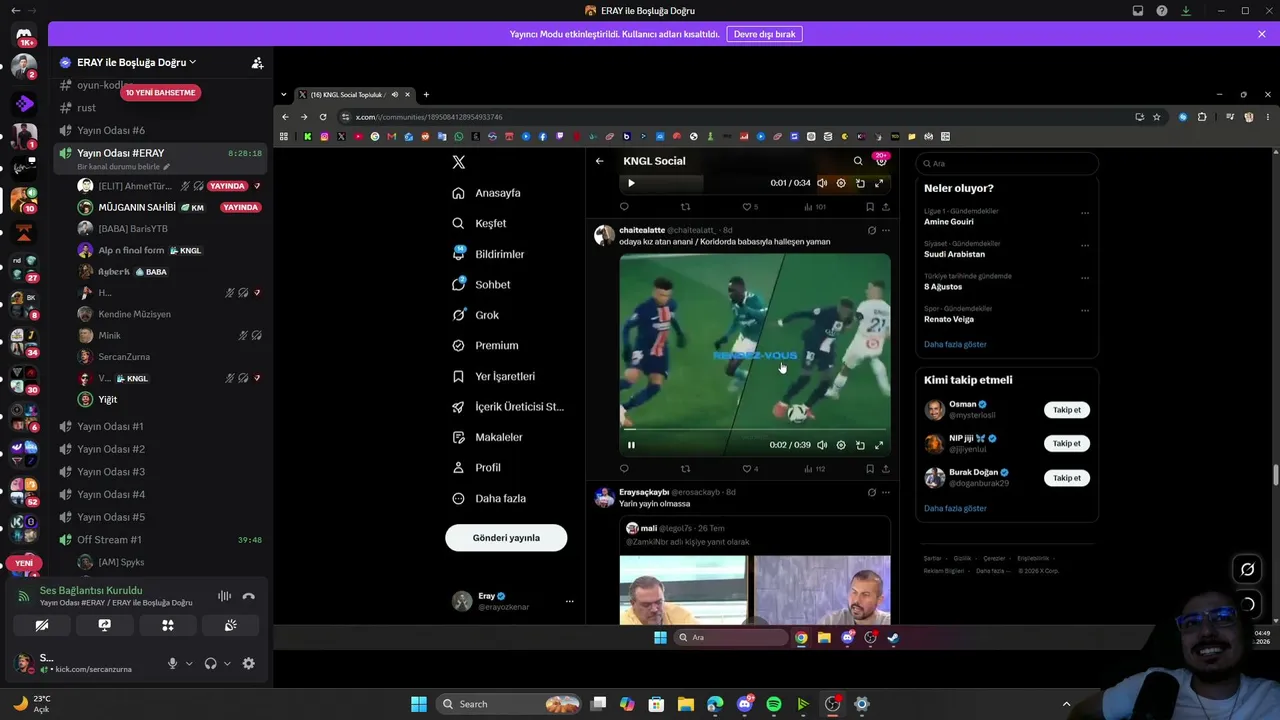Screen dimensions: 1280x720
Task: Go back from KNGL Social community
Action: [599, 161]
